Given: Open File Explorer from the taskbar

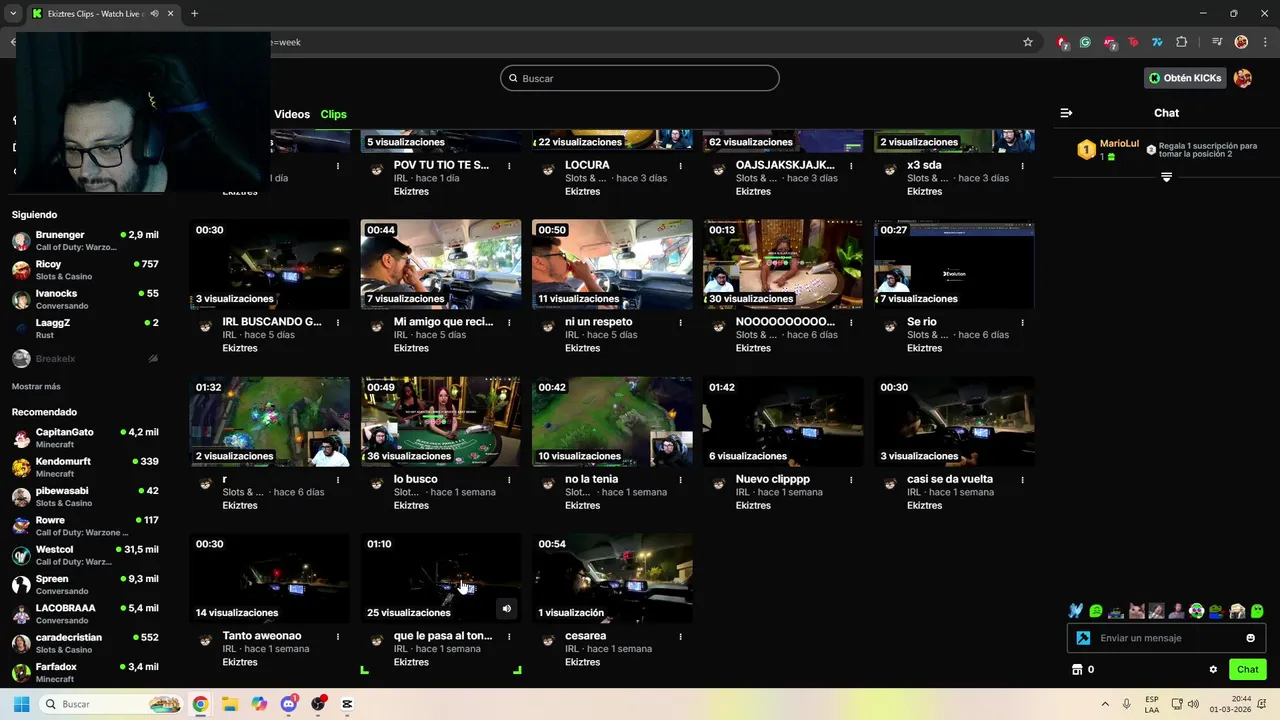Looking at the screenshot, I should [x=229, y=704].
